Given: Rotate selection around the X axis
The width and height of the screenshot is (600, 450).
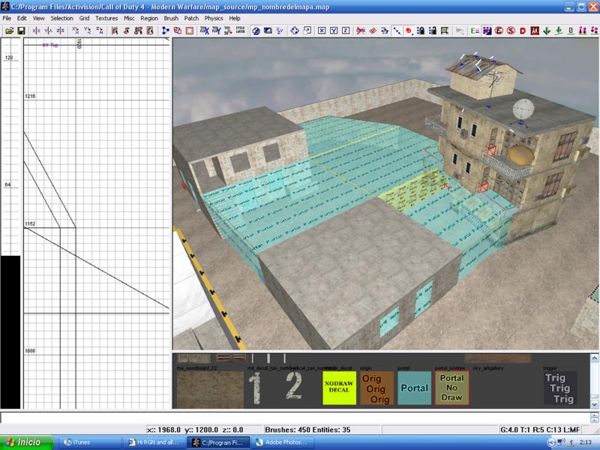Looking at the screenshot, I should 76,31.
